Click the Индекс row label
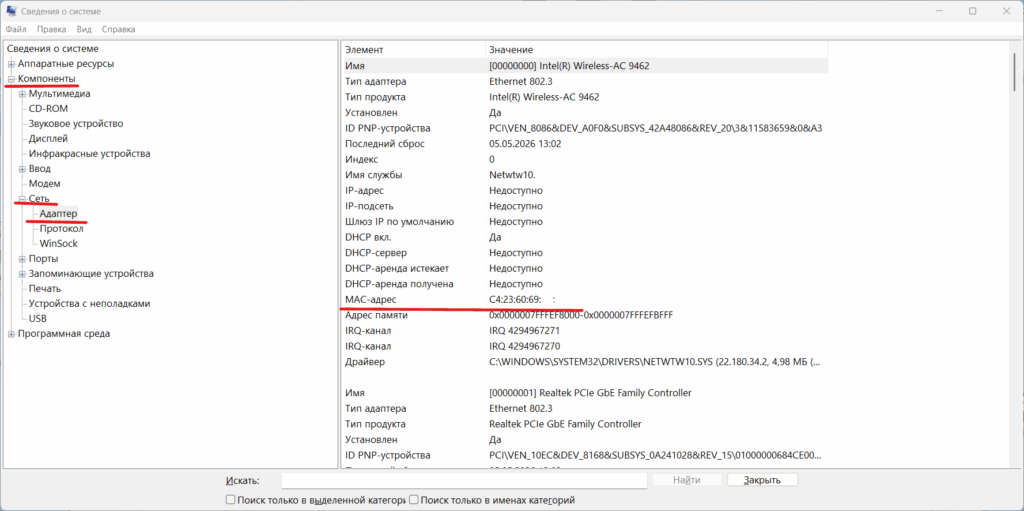This screenshot has width=1024, height=511. point(362,159)
